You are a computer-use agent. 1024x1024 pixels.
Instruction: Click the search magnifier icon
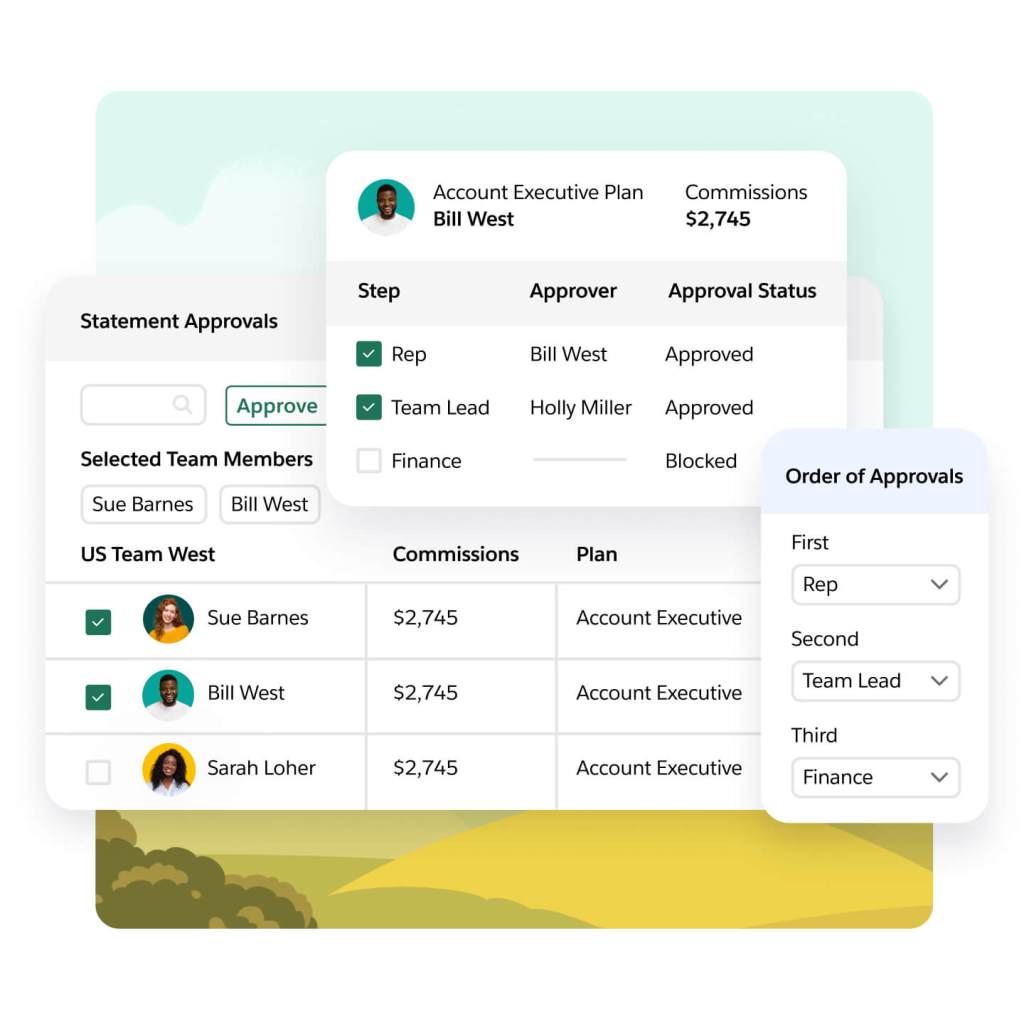click(x=182, y=405)
